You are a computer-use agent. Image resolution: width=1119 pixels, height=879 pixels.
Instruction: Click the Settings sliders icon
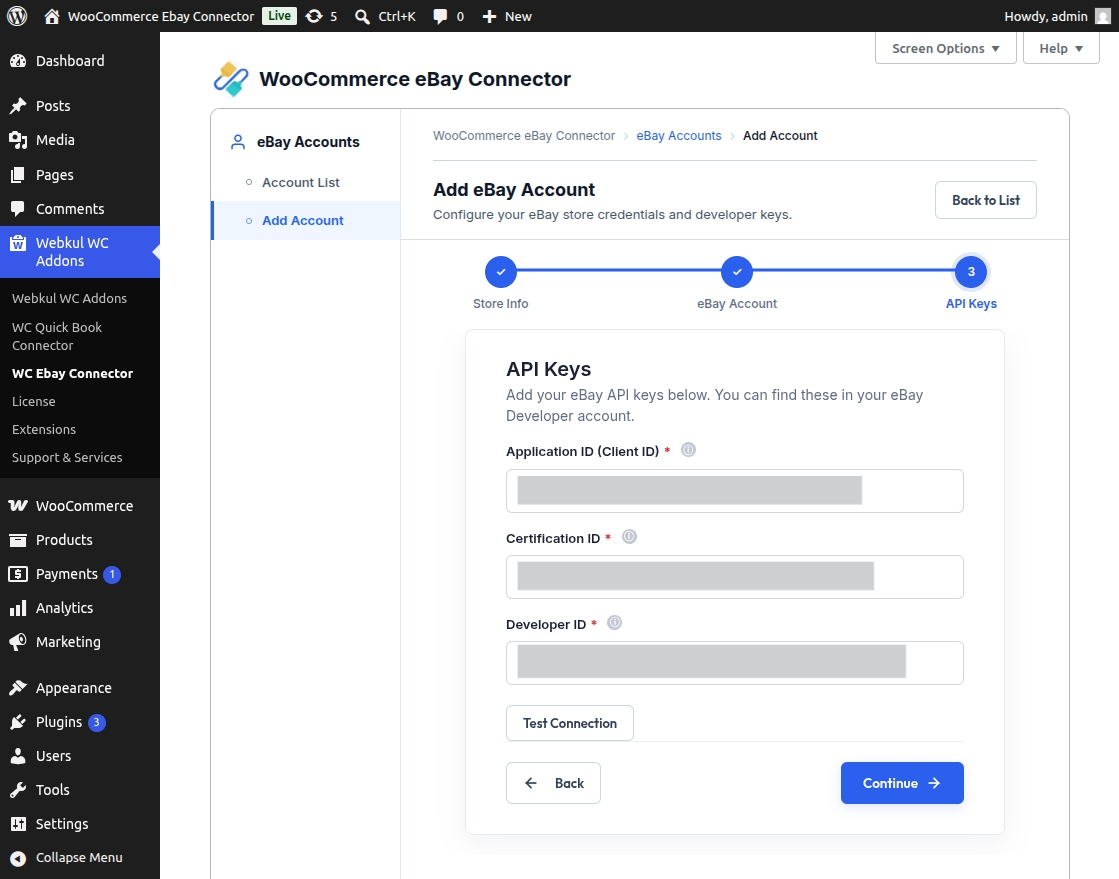(x=18, y=824)
